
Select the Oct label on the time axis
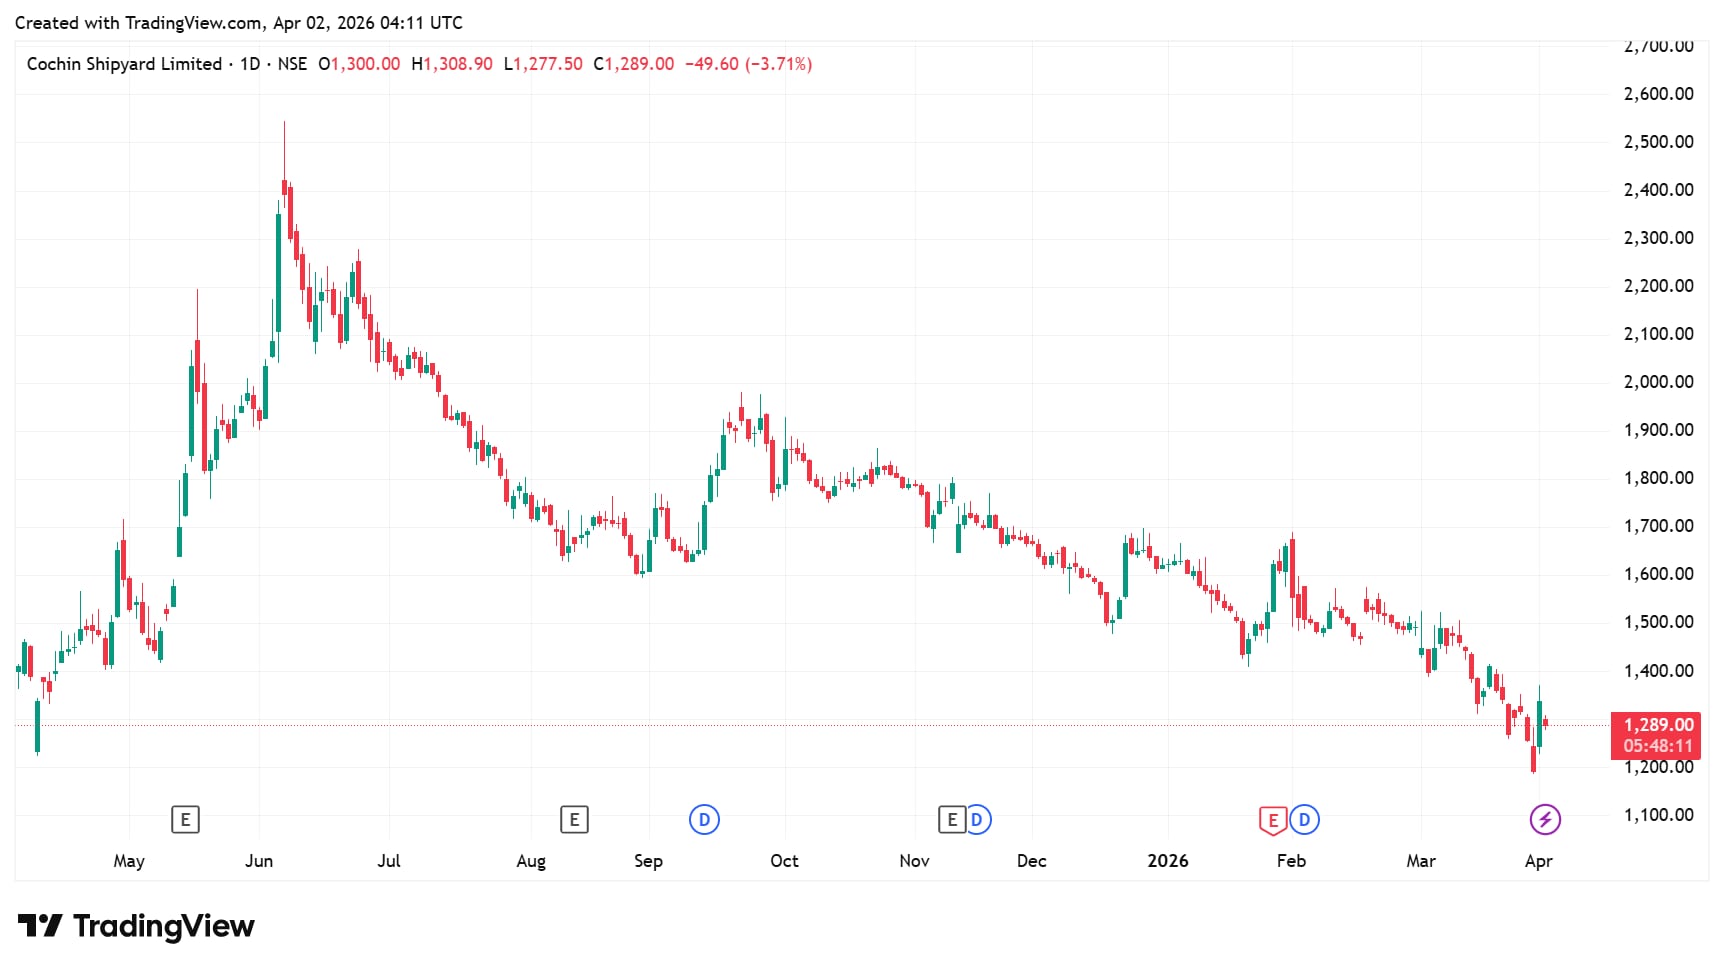tap(784, 861)
